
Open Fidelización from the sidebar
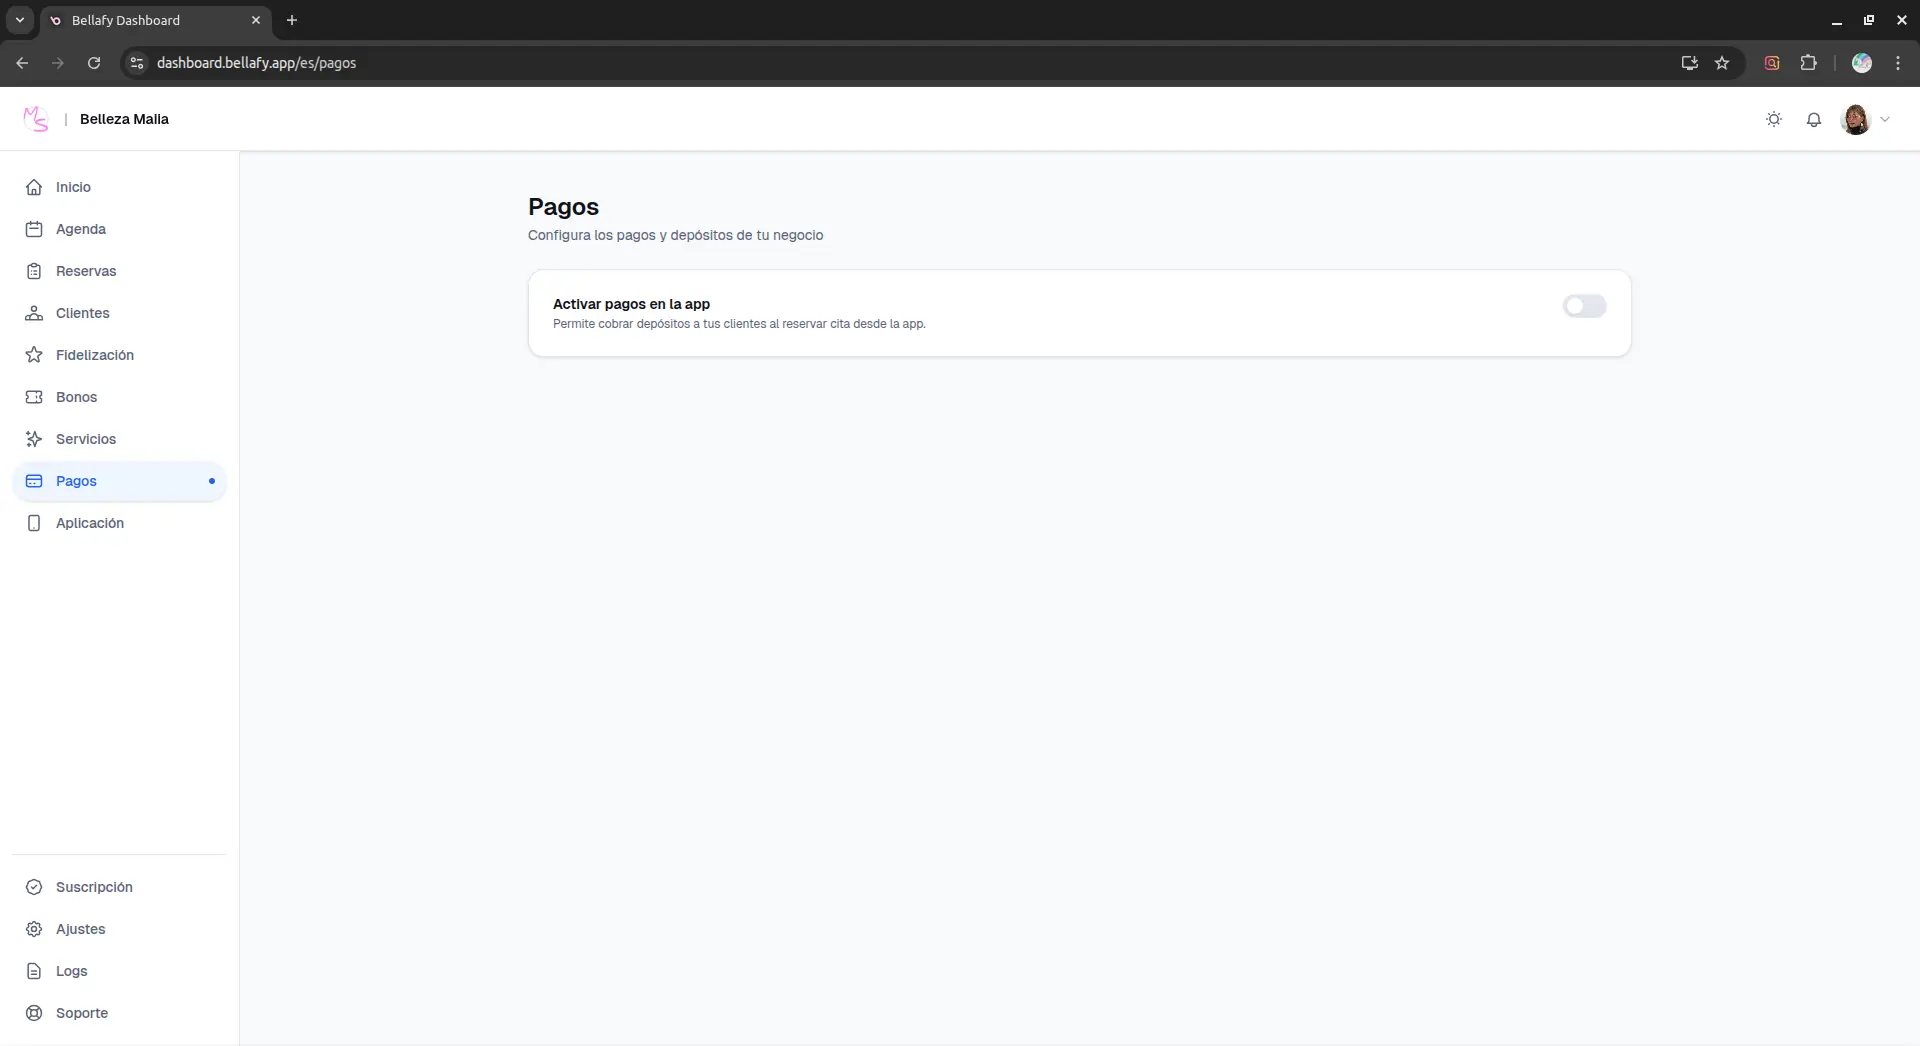coord(95,355)
